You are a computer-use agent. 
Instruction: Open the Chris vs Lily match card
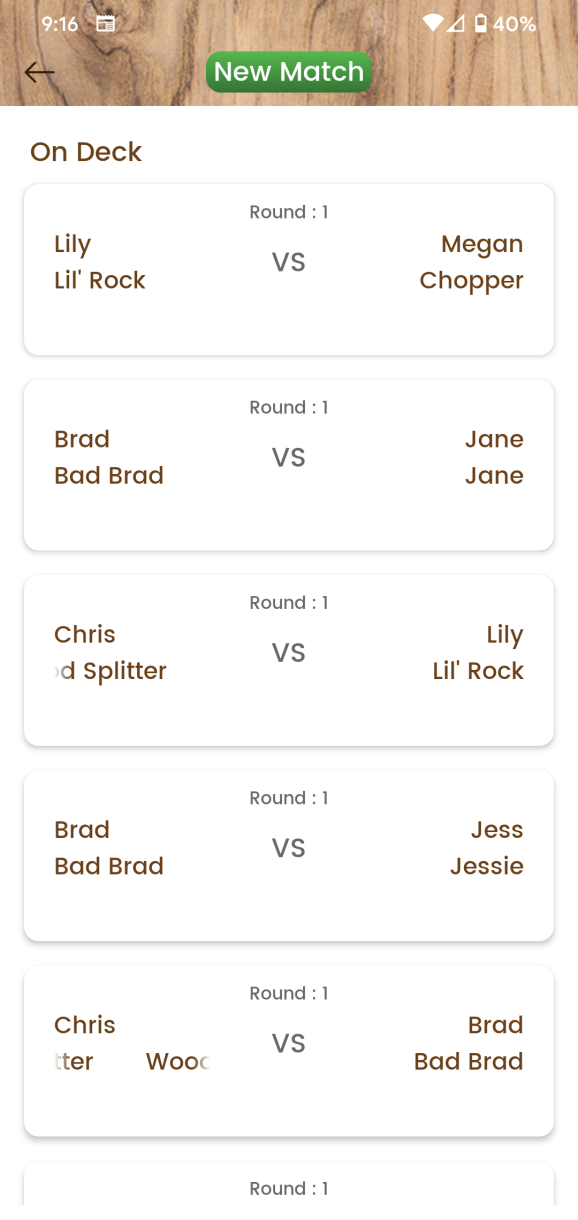289,660
